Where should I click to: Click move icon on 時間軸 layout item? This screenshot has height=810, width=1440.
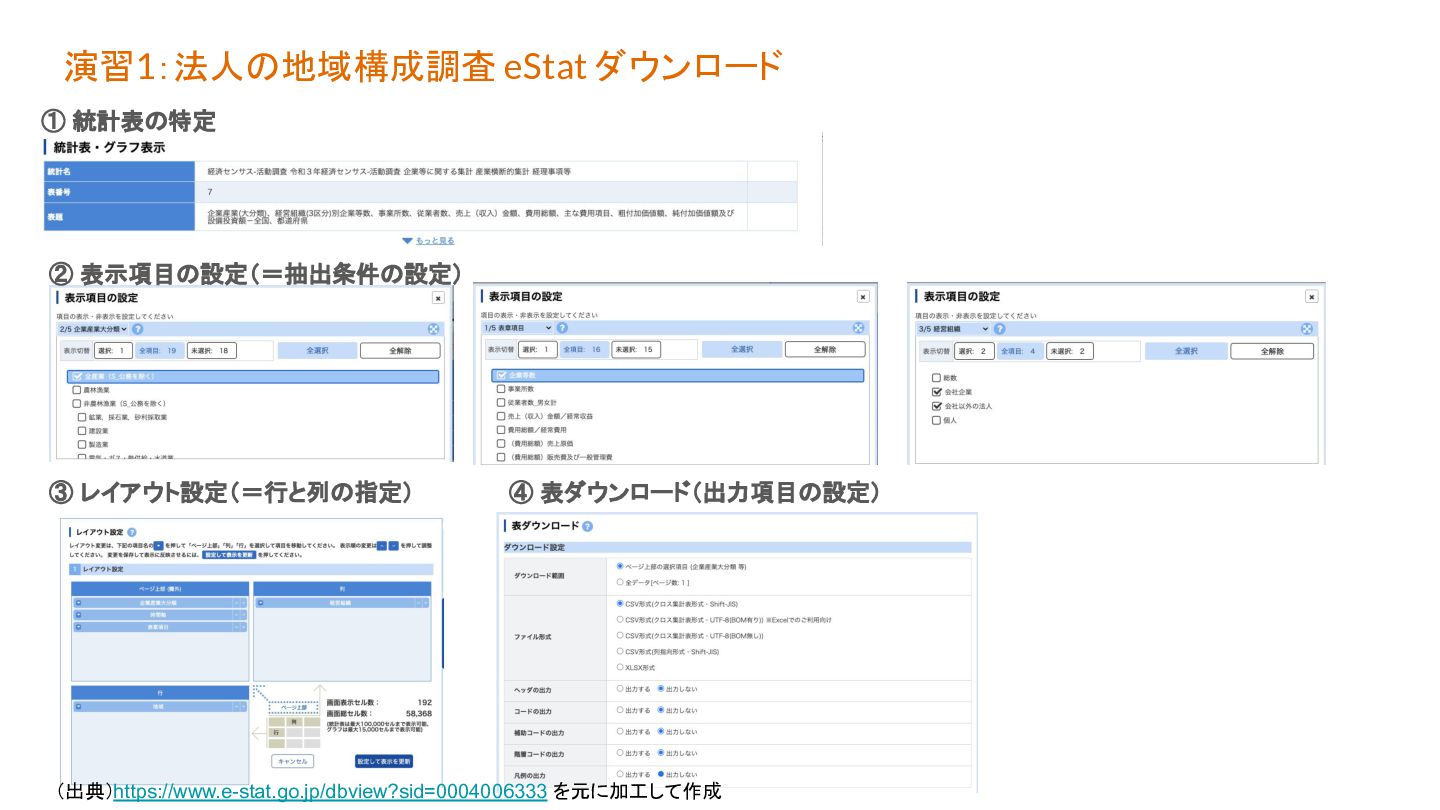click(78, 615)
